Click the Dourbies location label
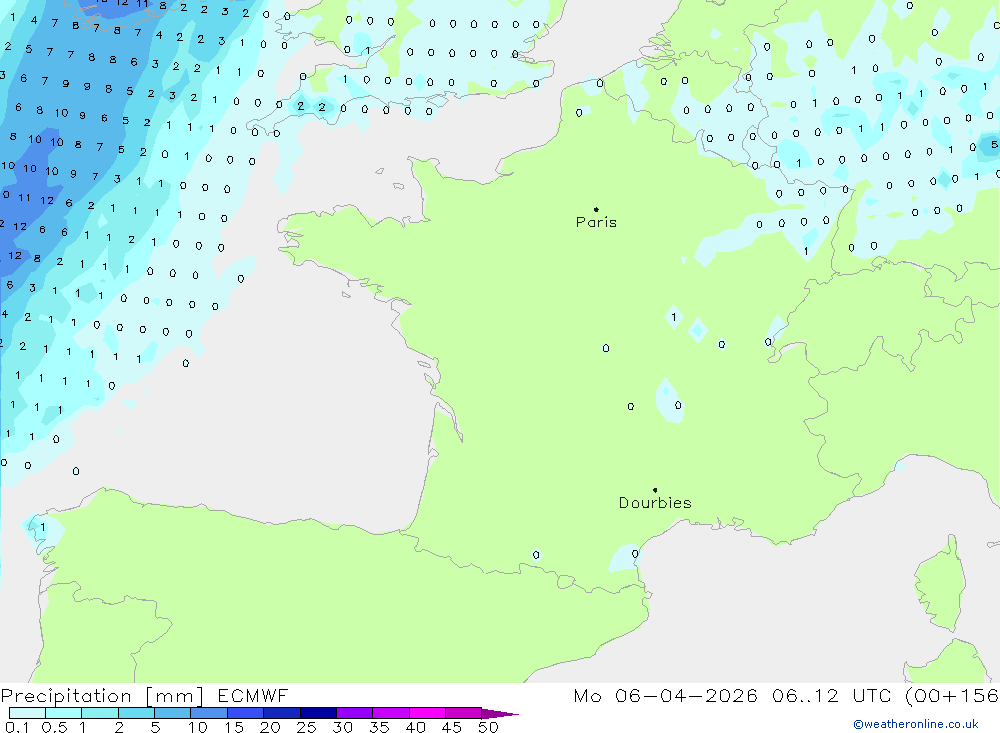This screenshot has width=1000, height=733. pyautogui.click(x=655, y=503)
